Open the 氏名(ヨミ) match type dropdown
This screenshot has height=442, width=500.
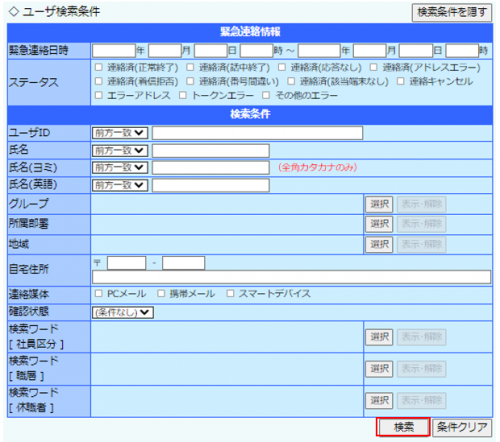(120, 167)
